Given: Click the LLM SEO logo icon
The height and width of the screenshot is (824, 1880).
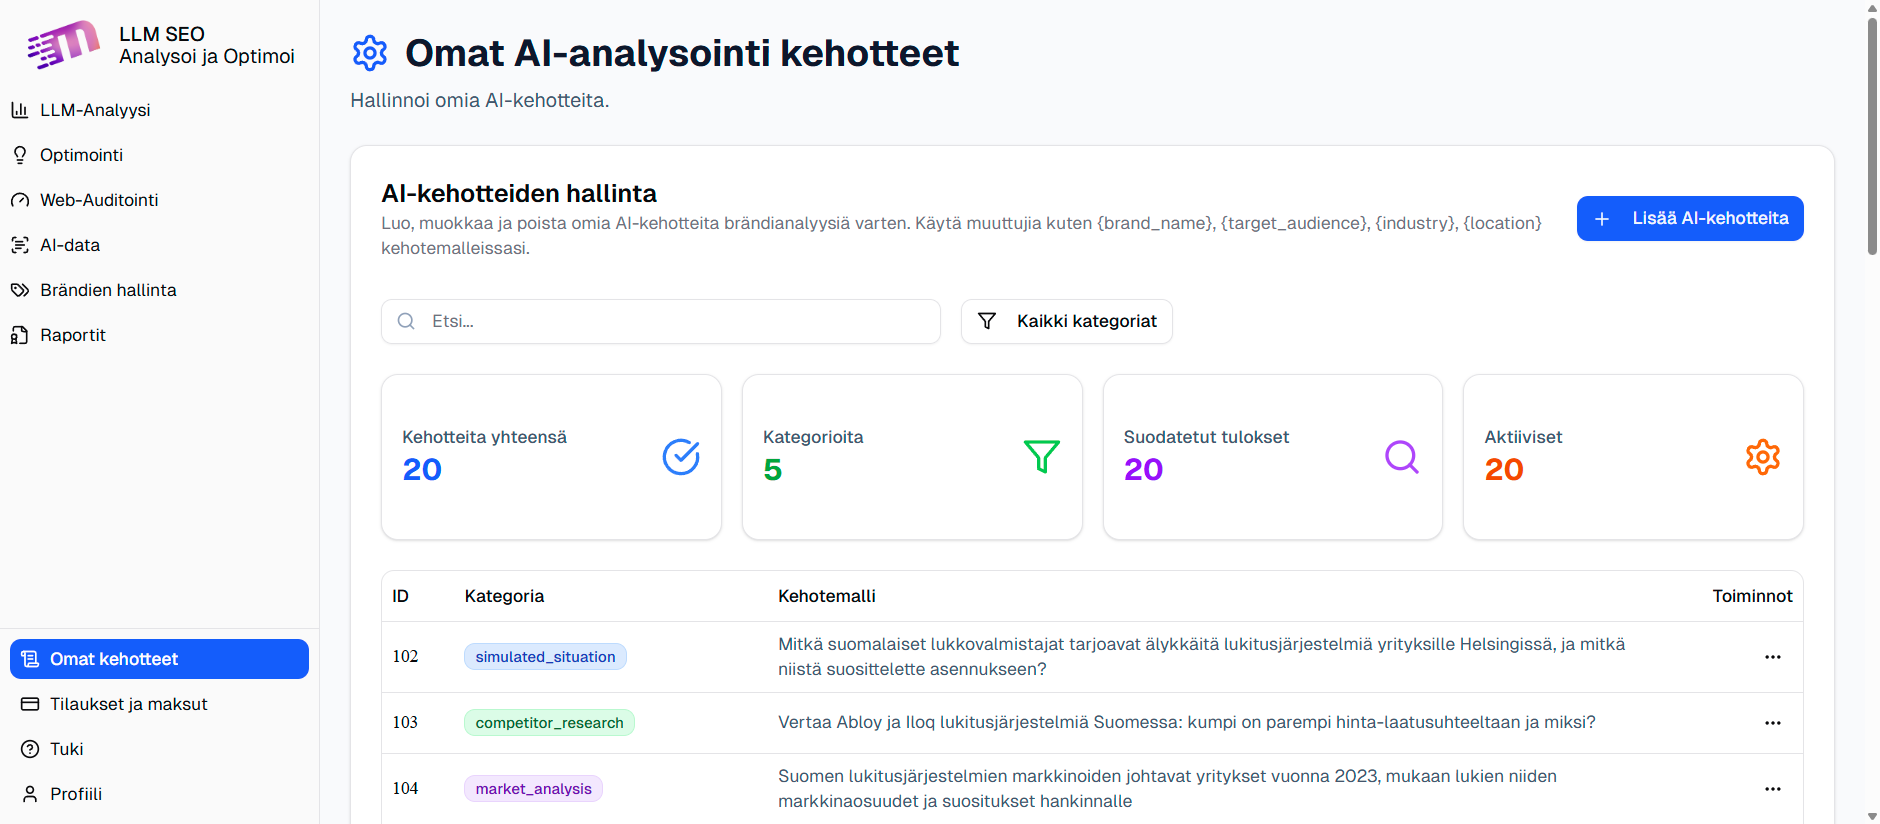Looking at the screenshot, I should tap(63, 45).
